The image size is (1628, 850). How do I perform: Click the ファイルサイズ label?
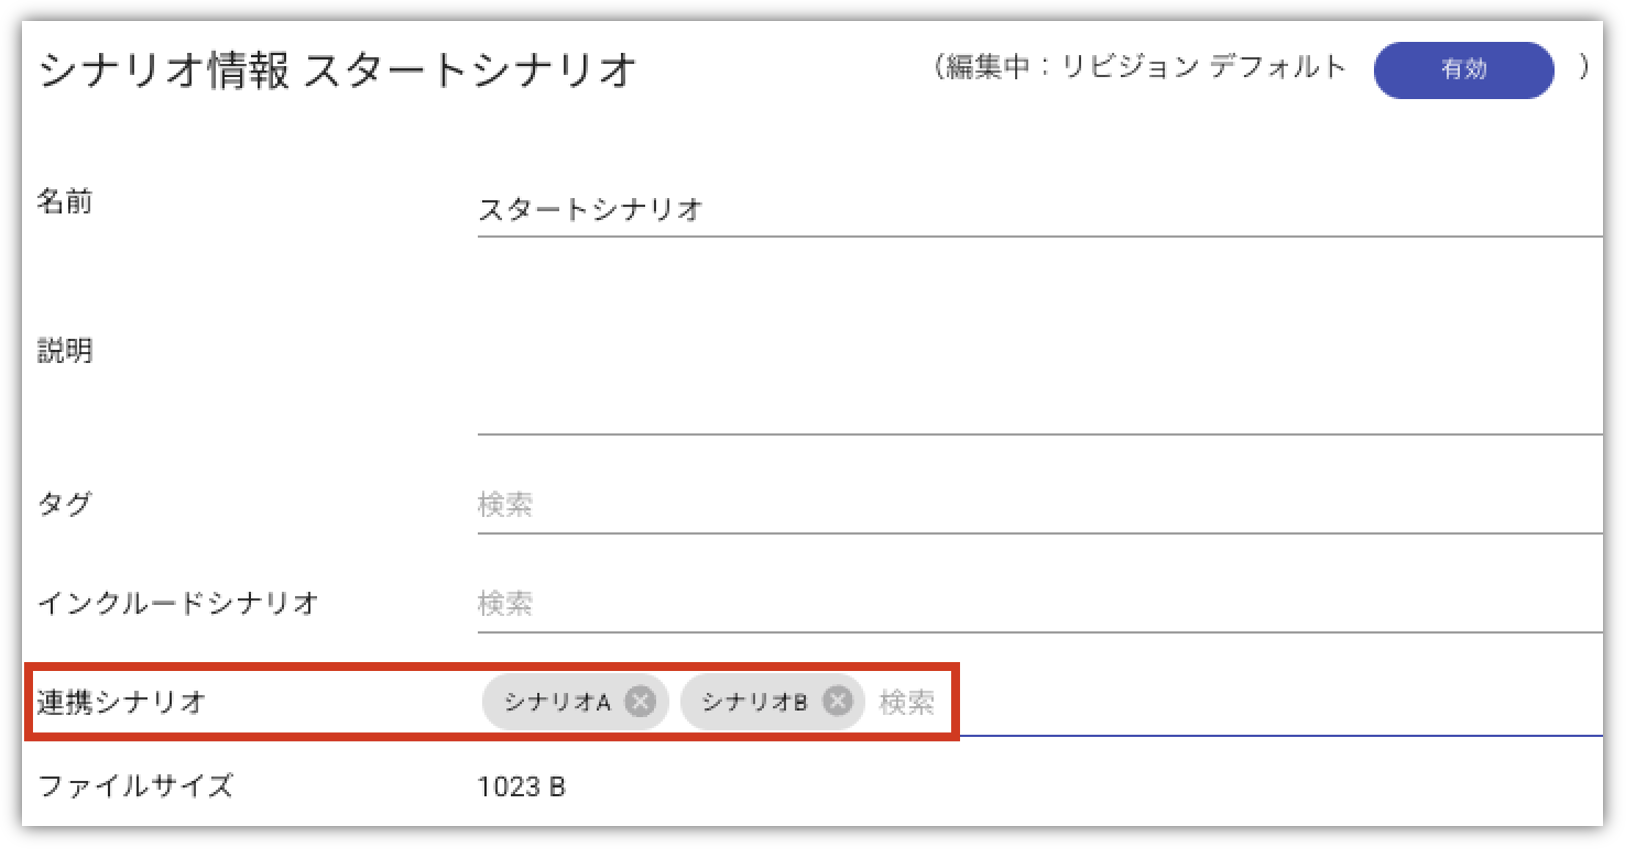click(136, 786)
